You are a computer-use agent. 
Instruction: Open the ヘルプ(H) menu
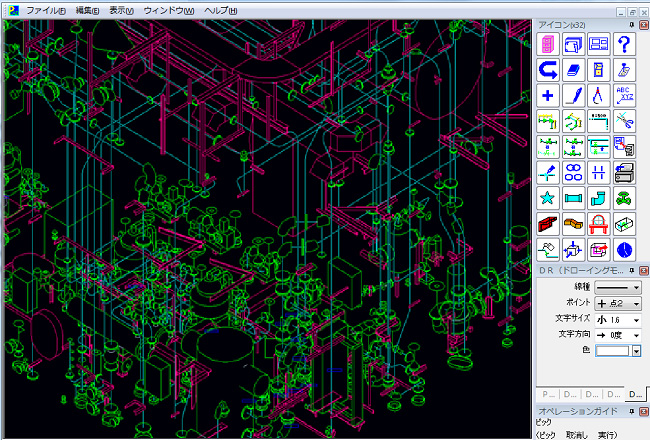[x=220, y=11]
